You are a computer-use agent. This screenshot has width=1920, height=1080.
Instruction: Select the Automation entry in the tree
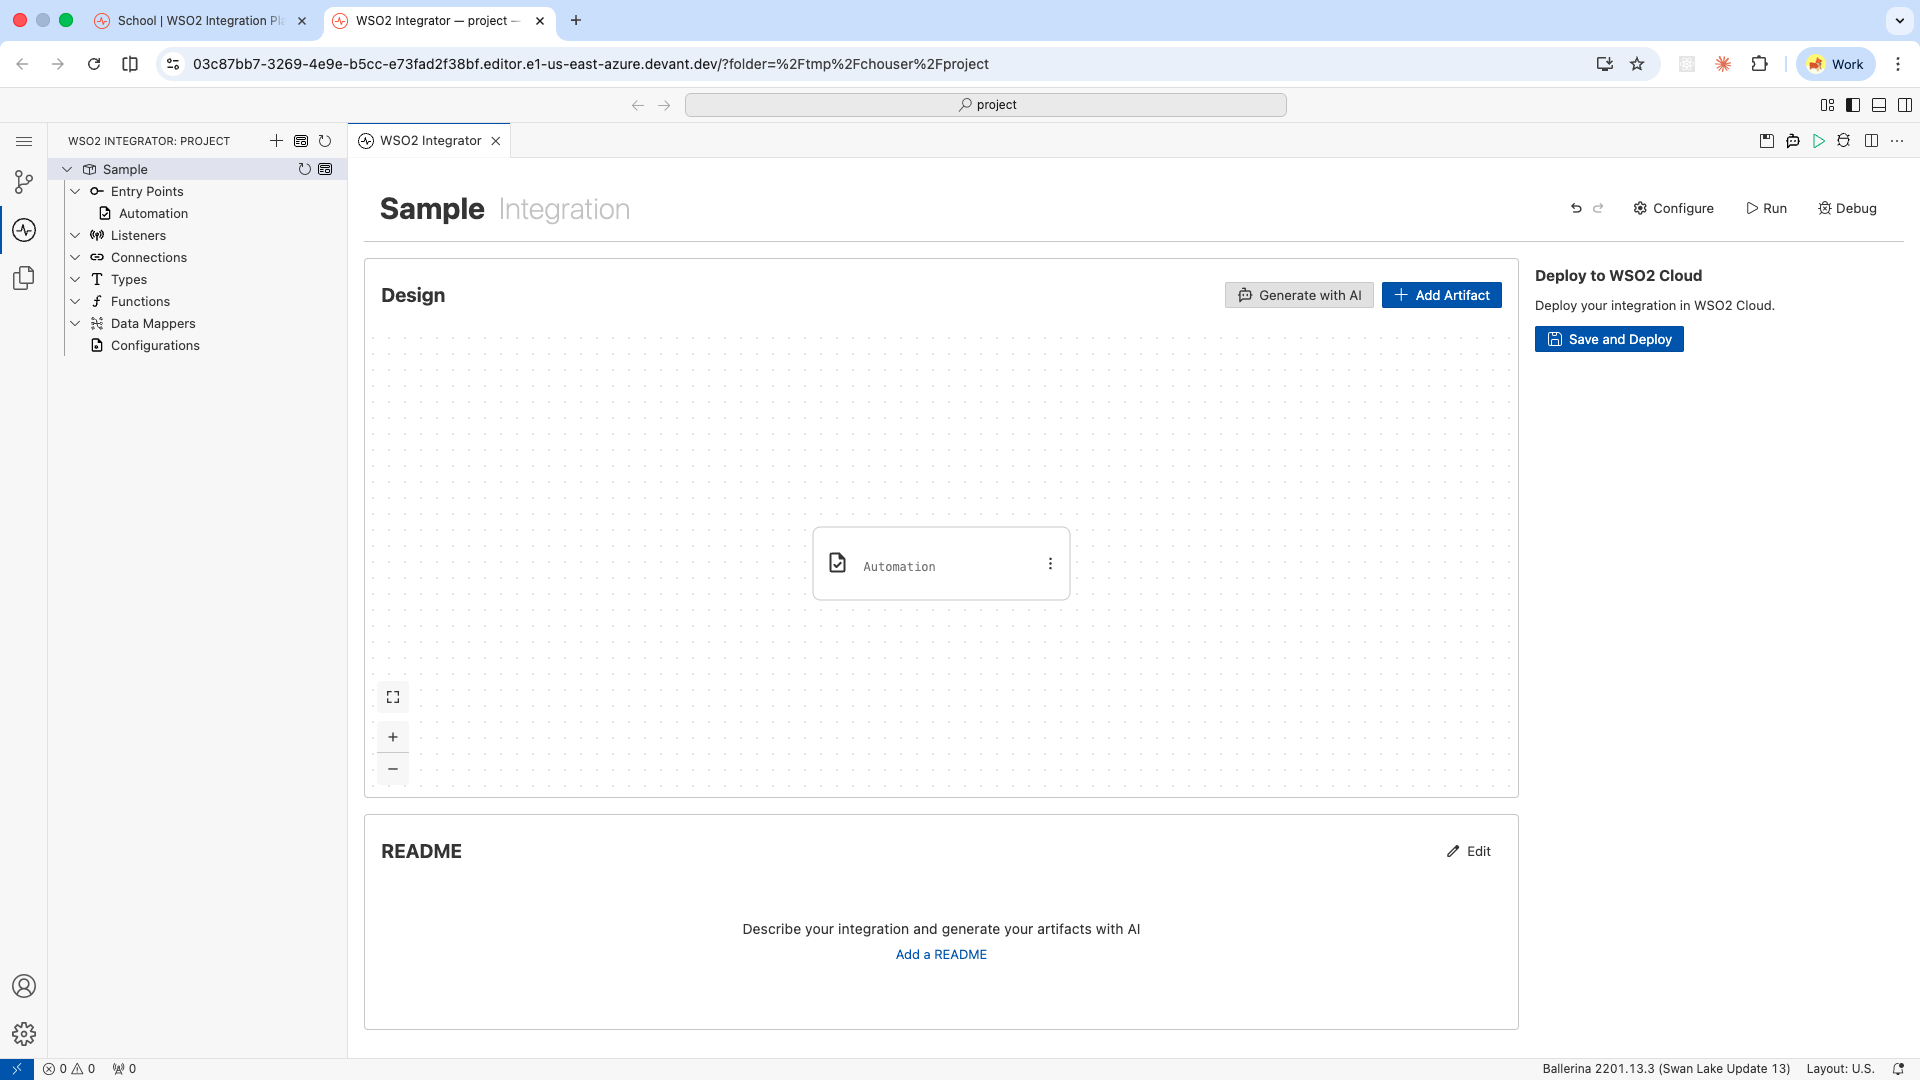point(153,213)
